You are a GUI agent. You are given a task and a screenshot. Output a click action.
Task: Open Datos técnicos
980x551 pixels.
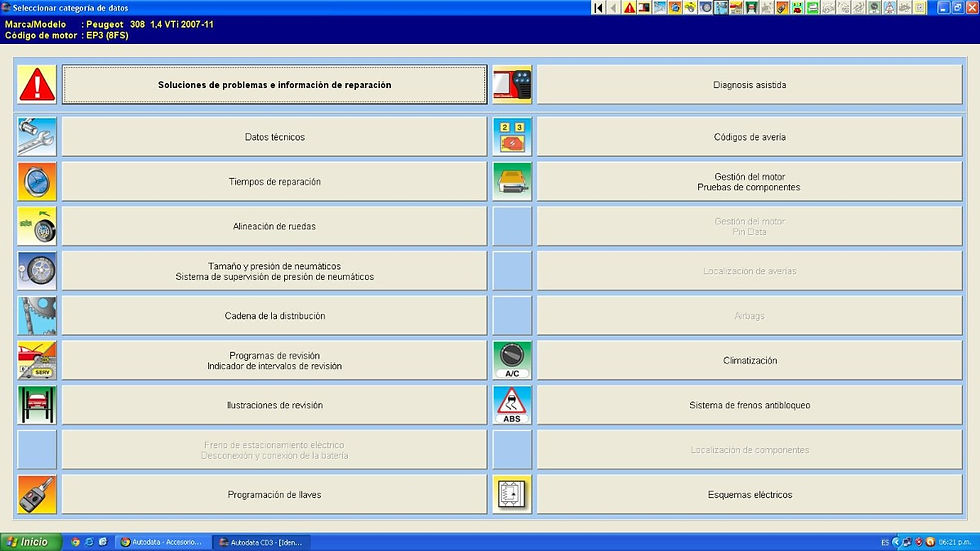(x=274, y=137)
